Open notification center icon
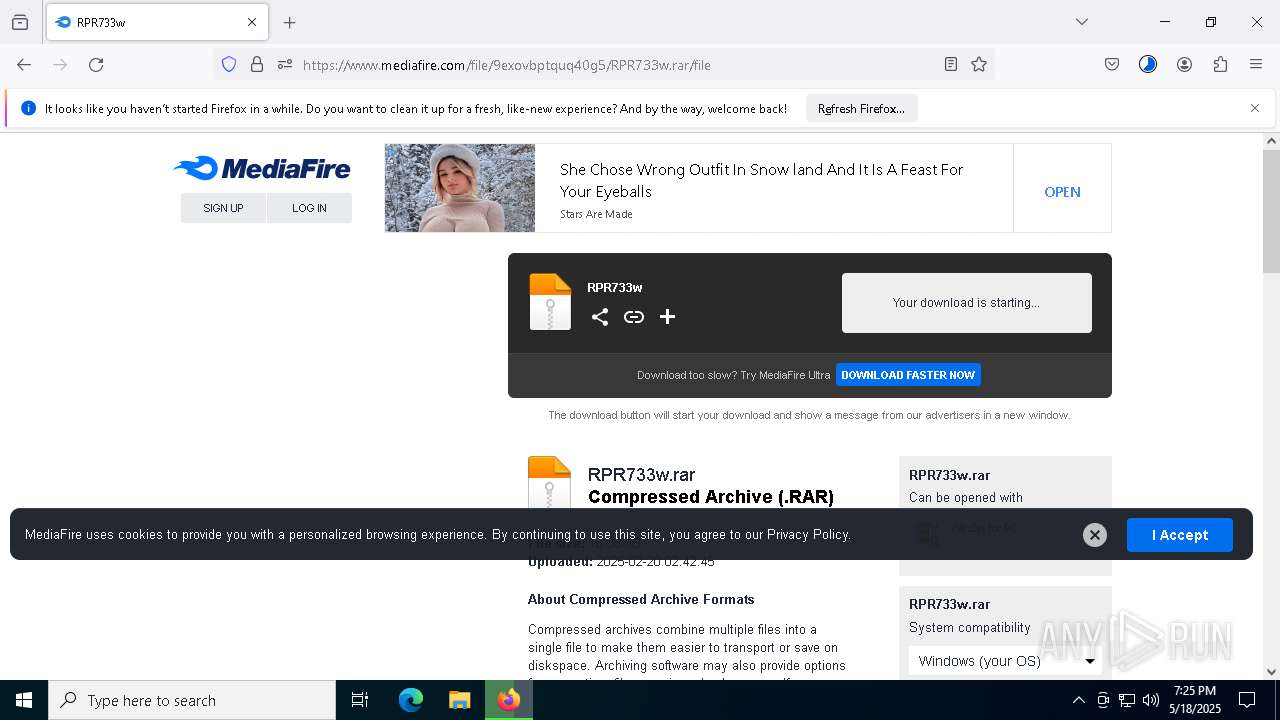1280x720 pixels. click(1247, 700)
